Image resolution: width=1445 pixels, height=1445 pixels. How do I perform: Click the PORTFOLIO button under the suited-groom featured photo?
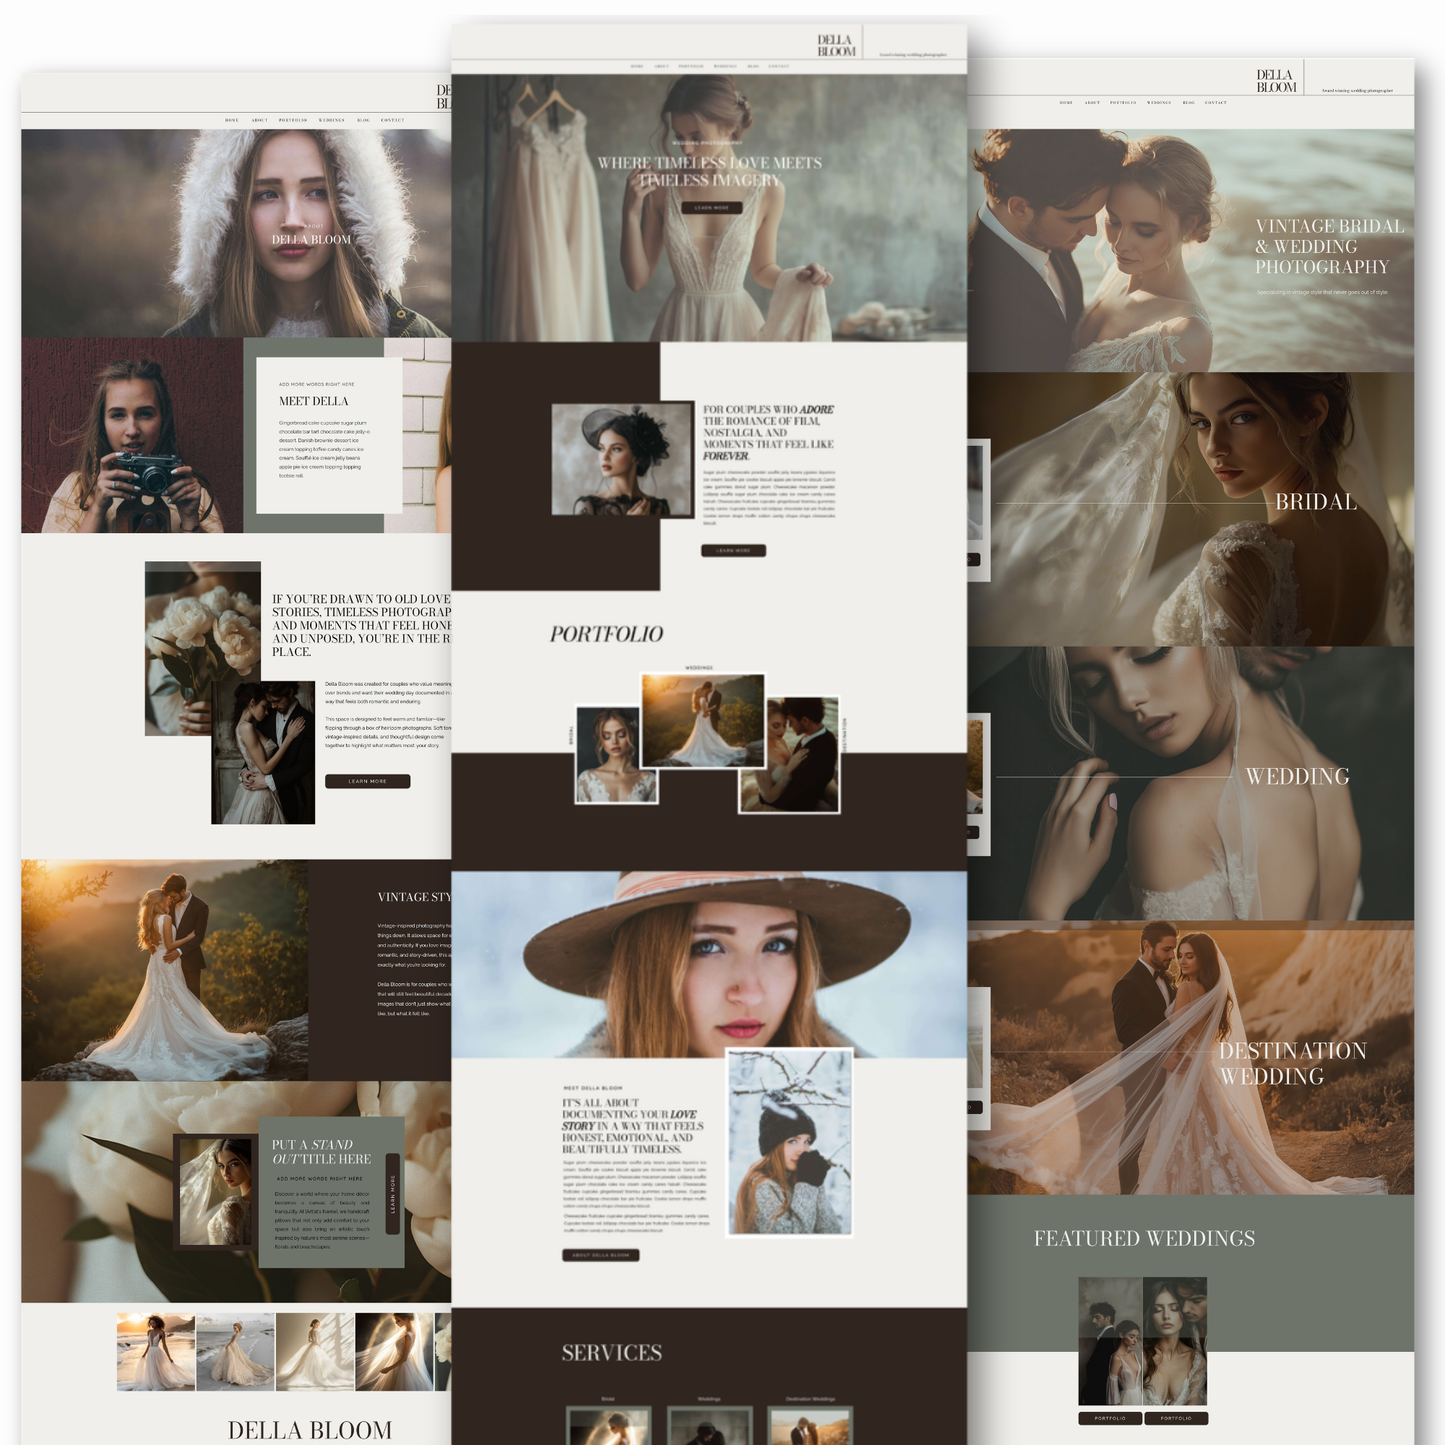click(1110, 1418)
